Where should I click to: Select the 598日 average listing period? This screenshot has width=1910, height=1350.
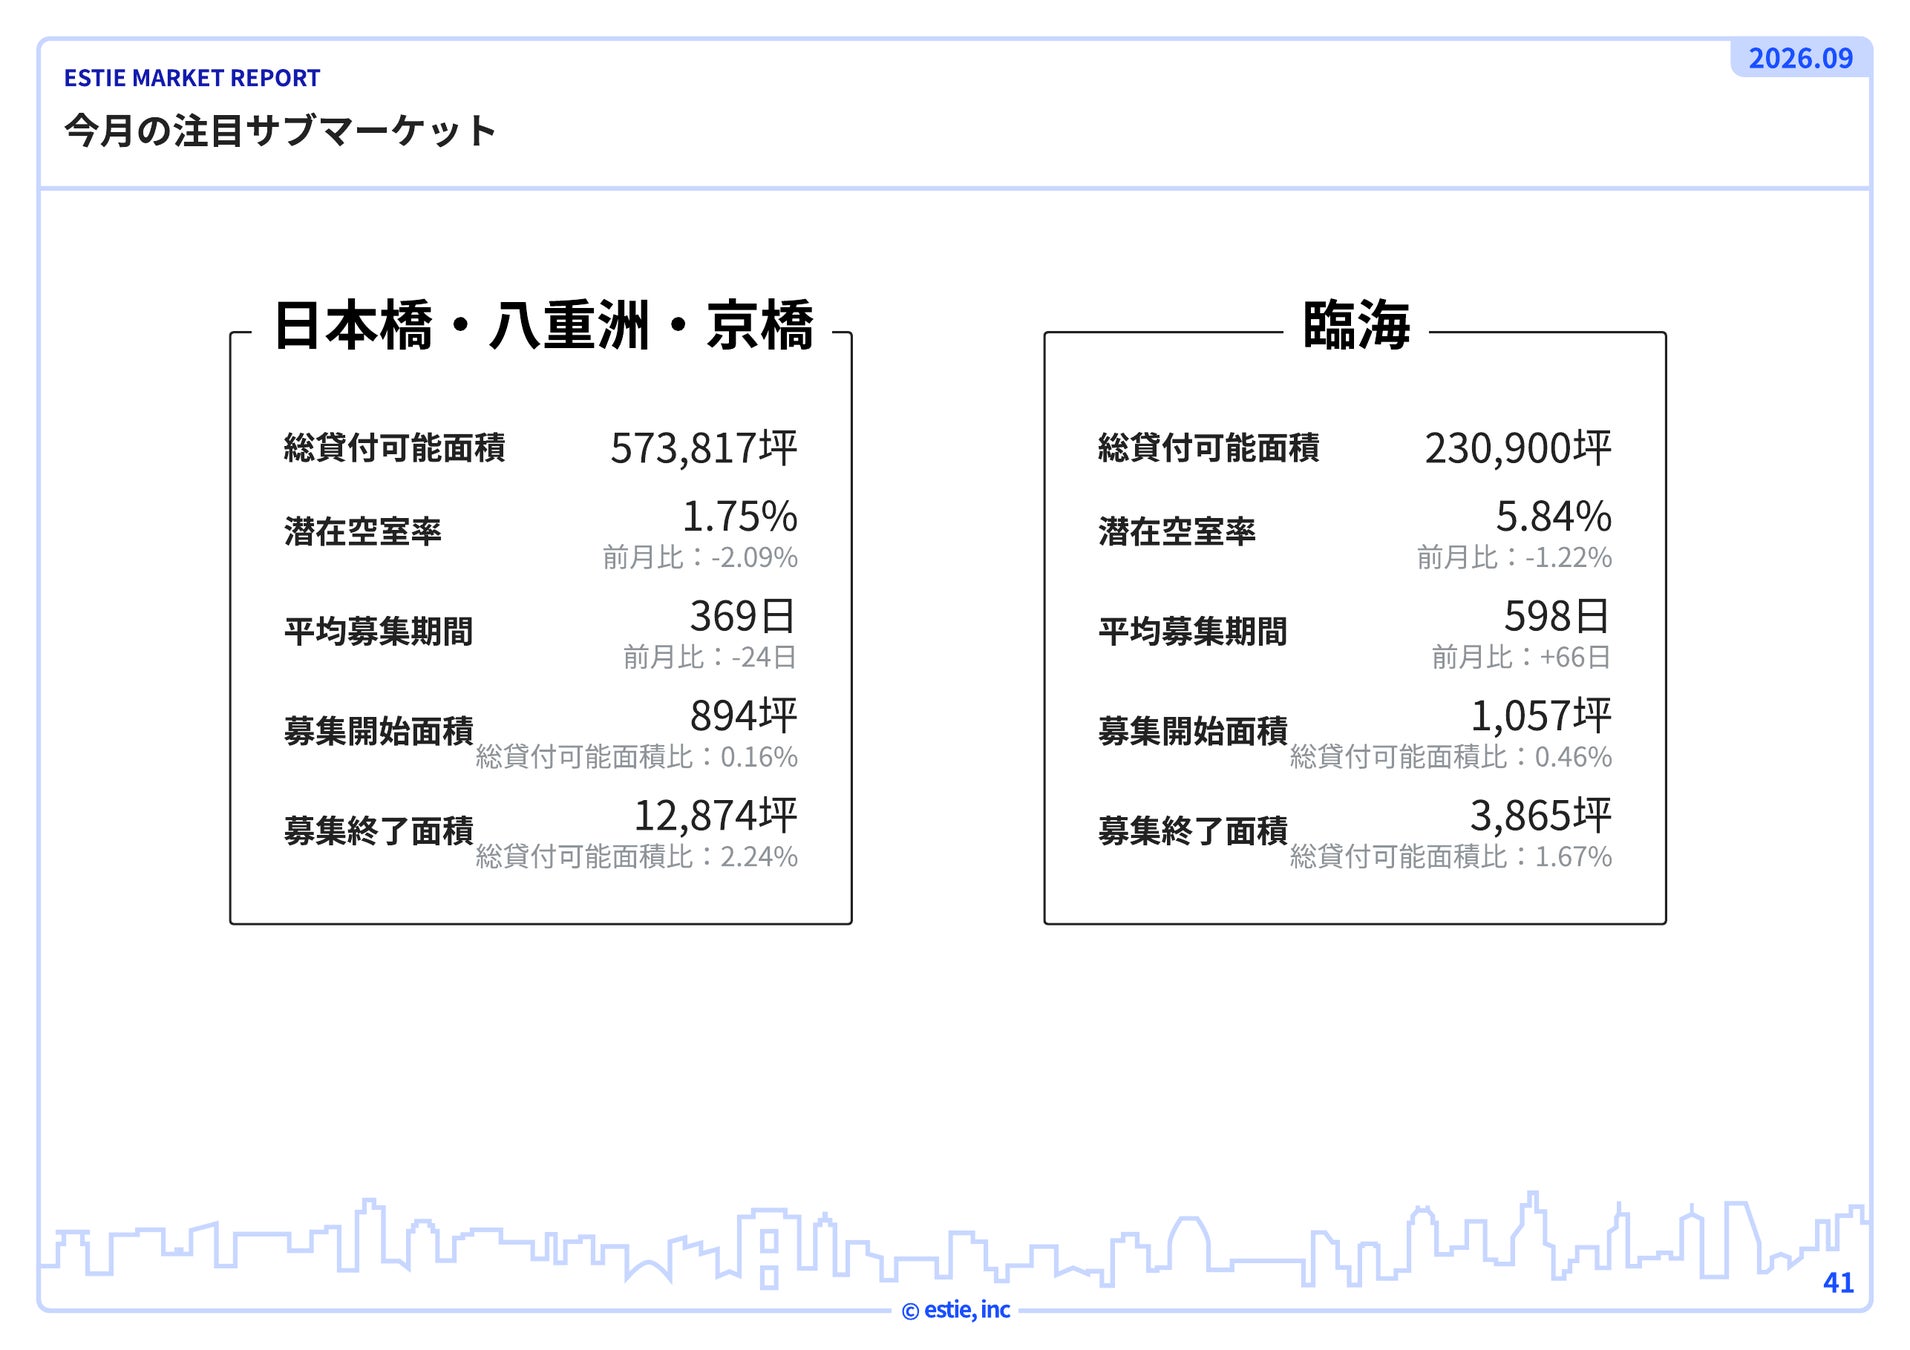coord(1557,616)
